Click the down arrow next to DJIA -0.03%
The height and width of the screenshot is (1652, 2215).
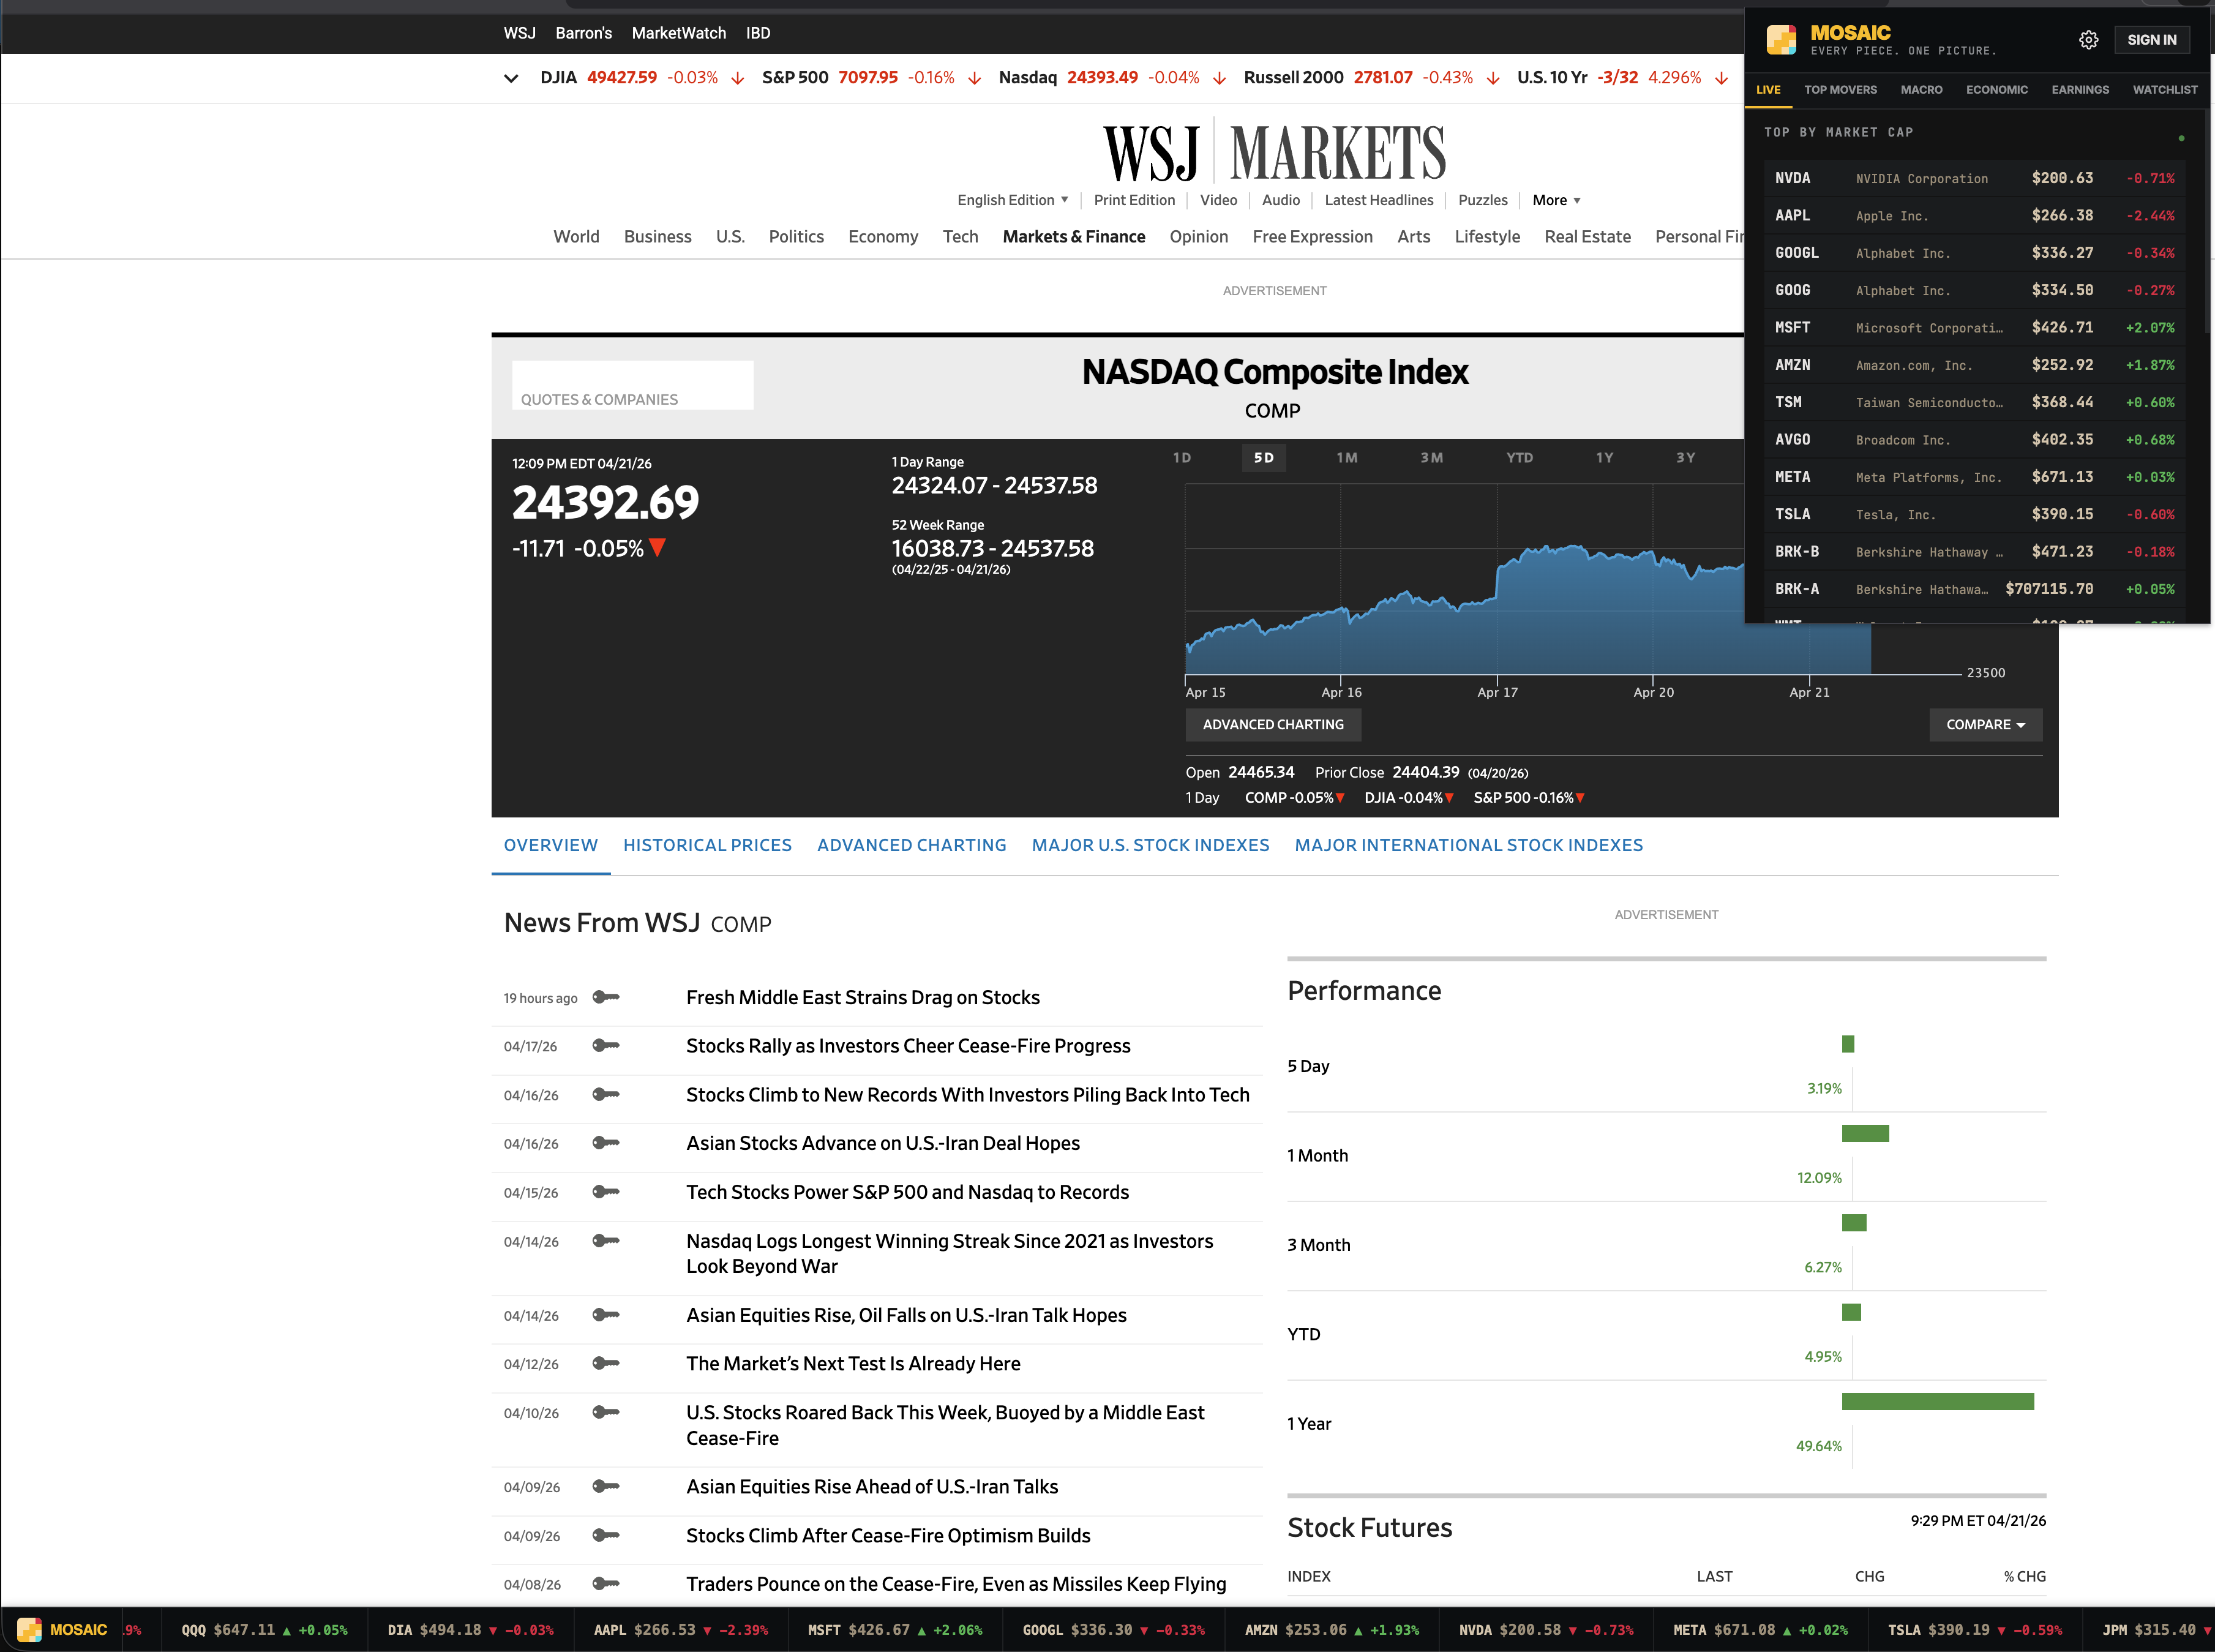738,78
